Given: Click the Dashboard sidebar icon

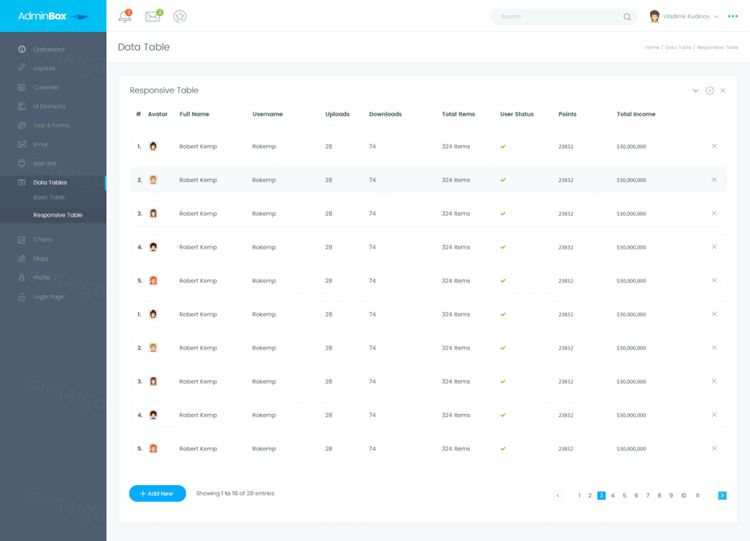Looking at the screenshot, I should coord(22,49).
